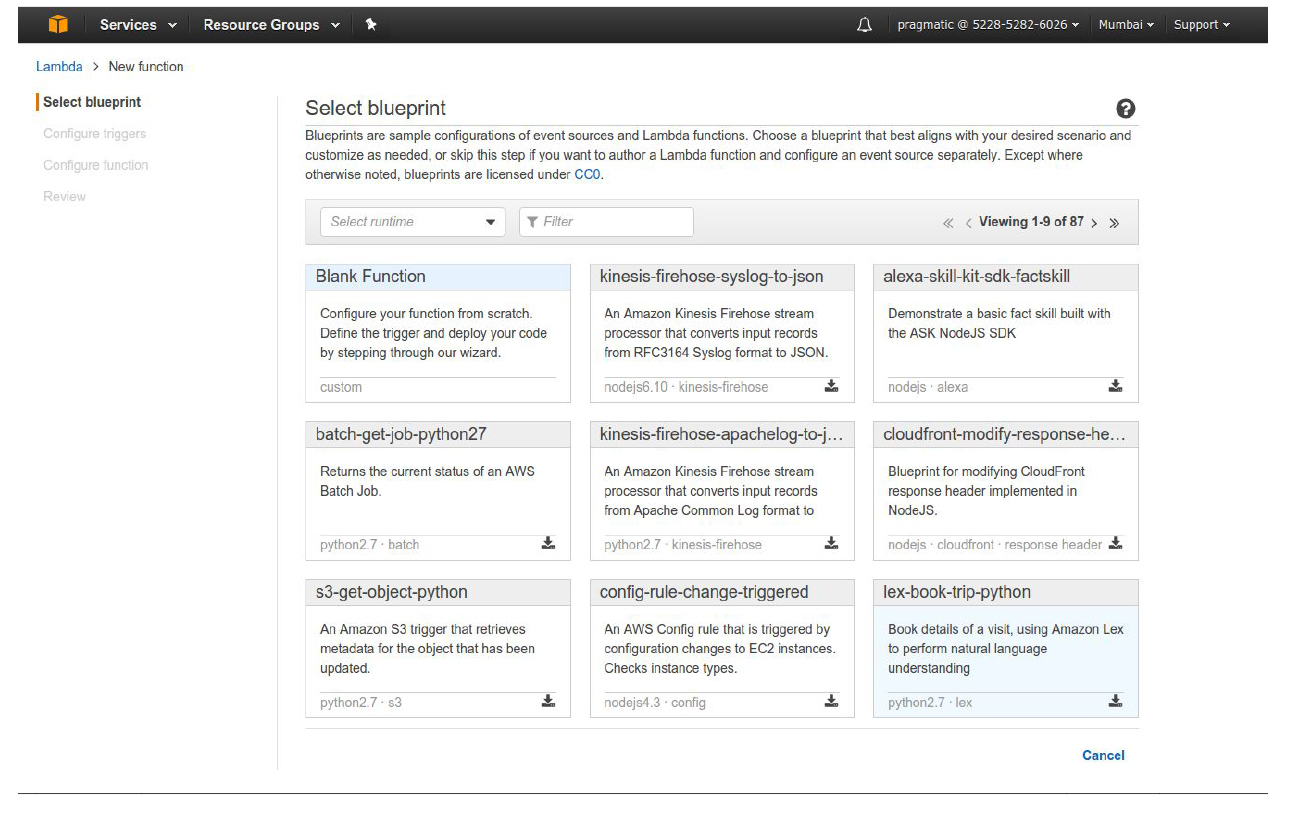Jump to the last page of blueprints

1114,223
